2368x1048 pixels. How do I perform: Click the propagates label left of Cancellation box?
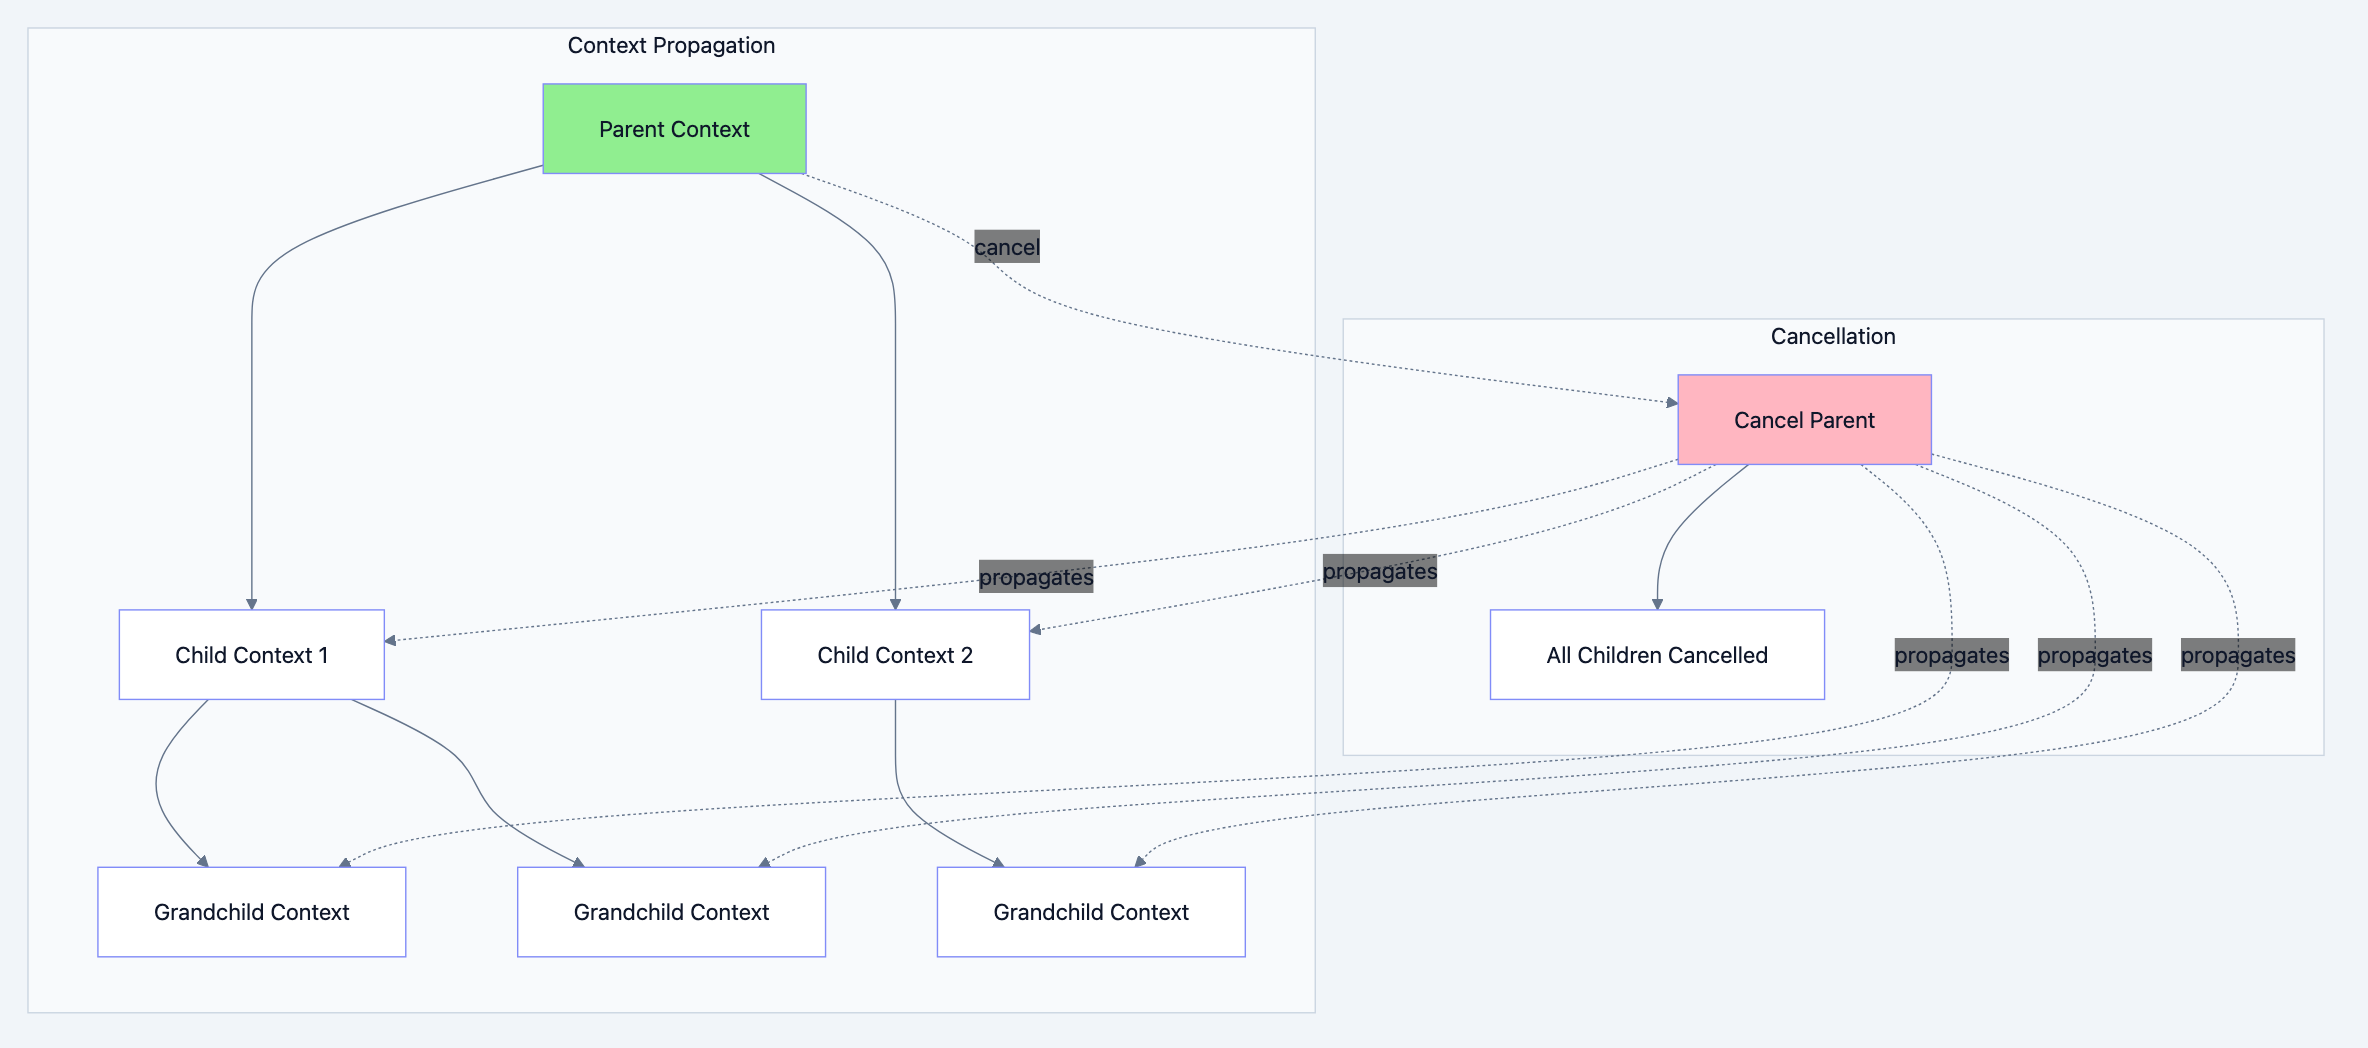tap(1380, 571)
